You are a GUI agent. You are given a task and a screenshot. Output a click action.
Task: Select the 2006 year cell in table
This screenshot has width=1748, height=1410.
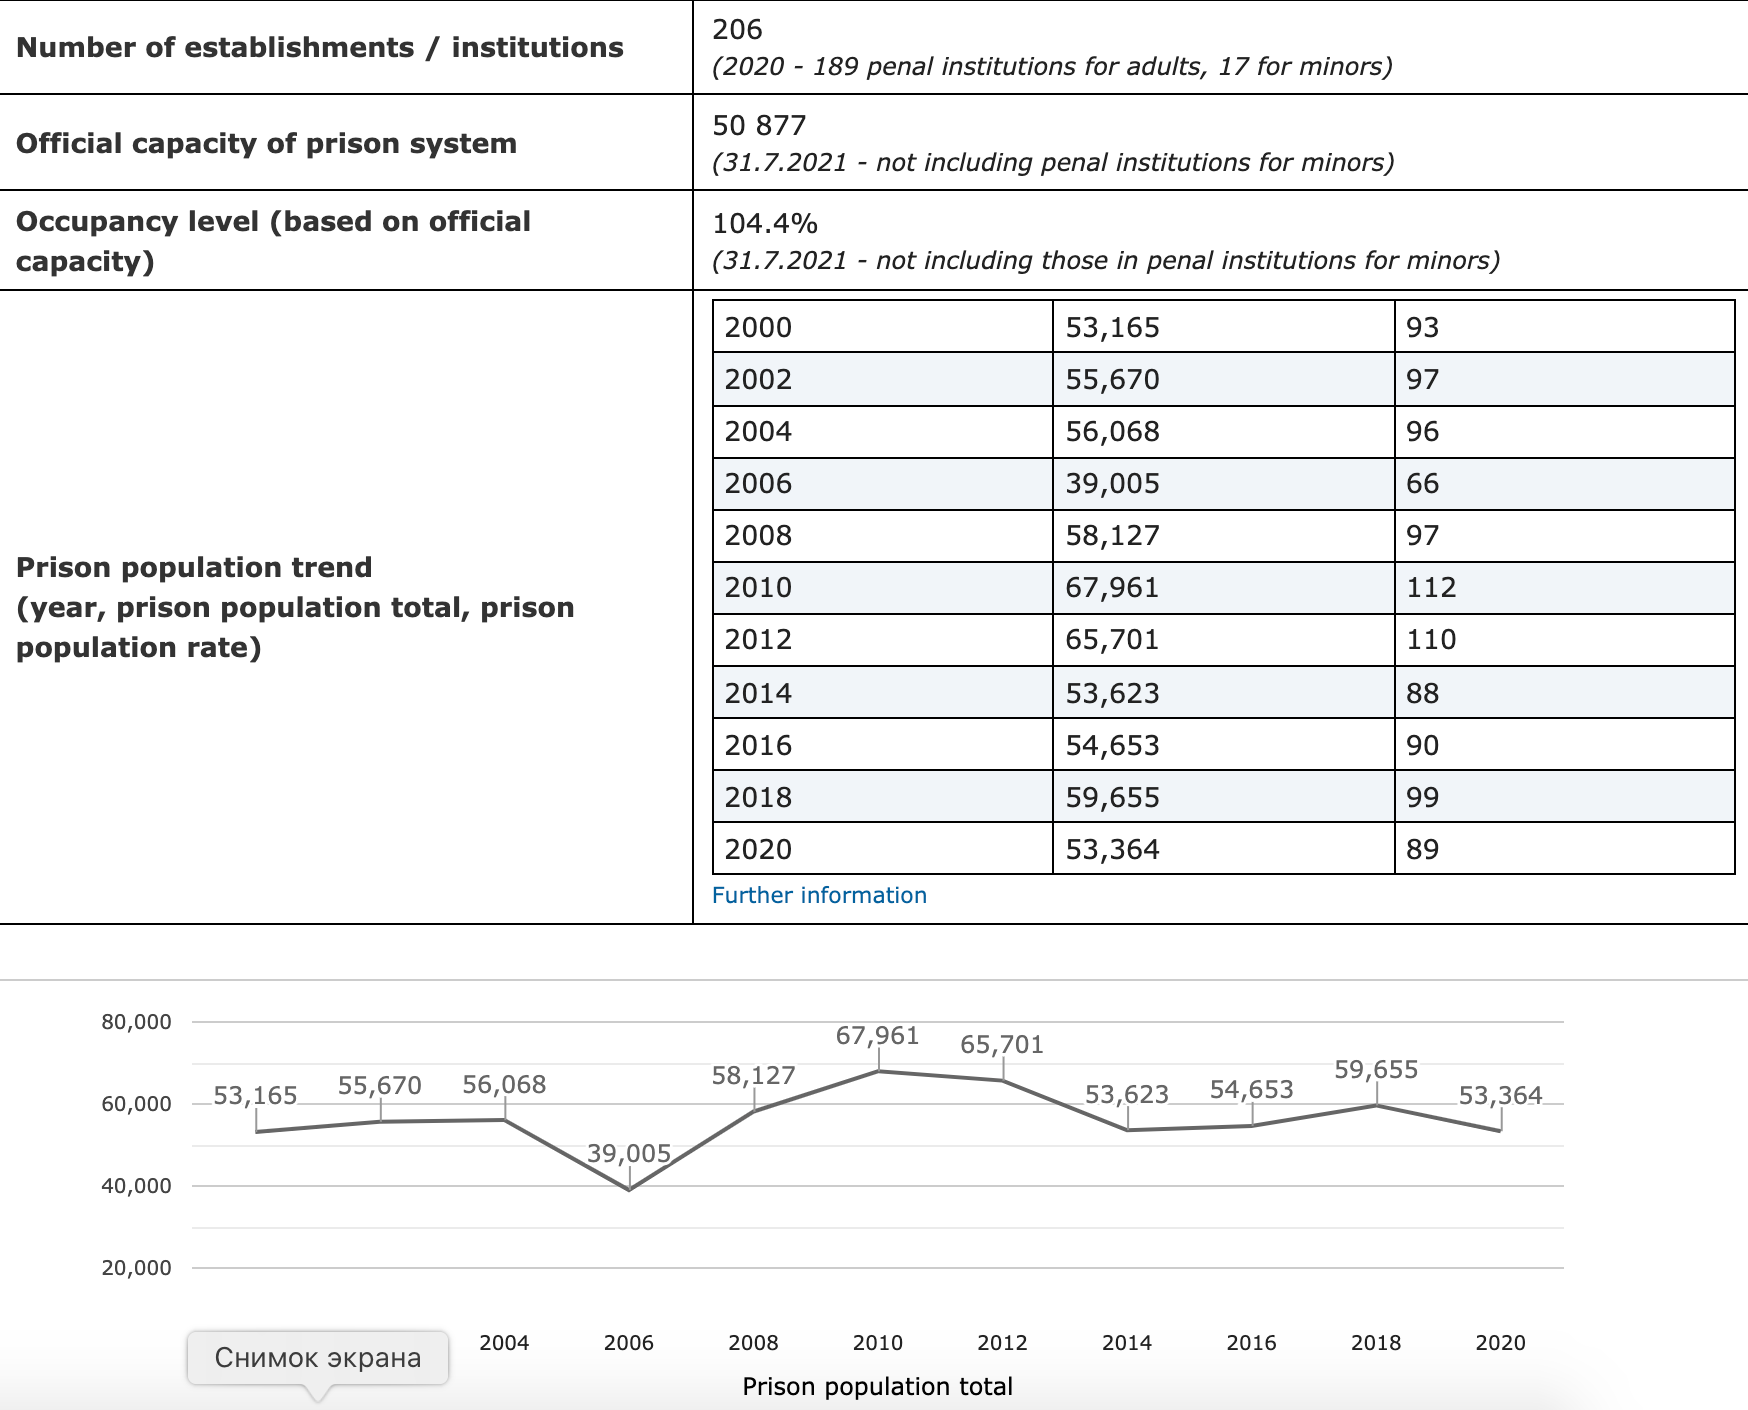(x=758, y=483)
